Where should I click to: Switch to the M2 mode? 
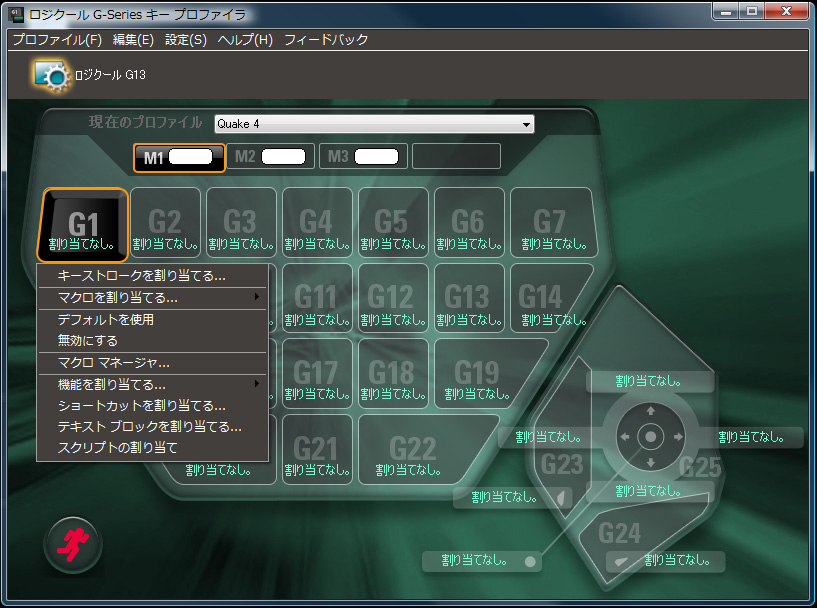click(268, 157)
